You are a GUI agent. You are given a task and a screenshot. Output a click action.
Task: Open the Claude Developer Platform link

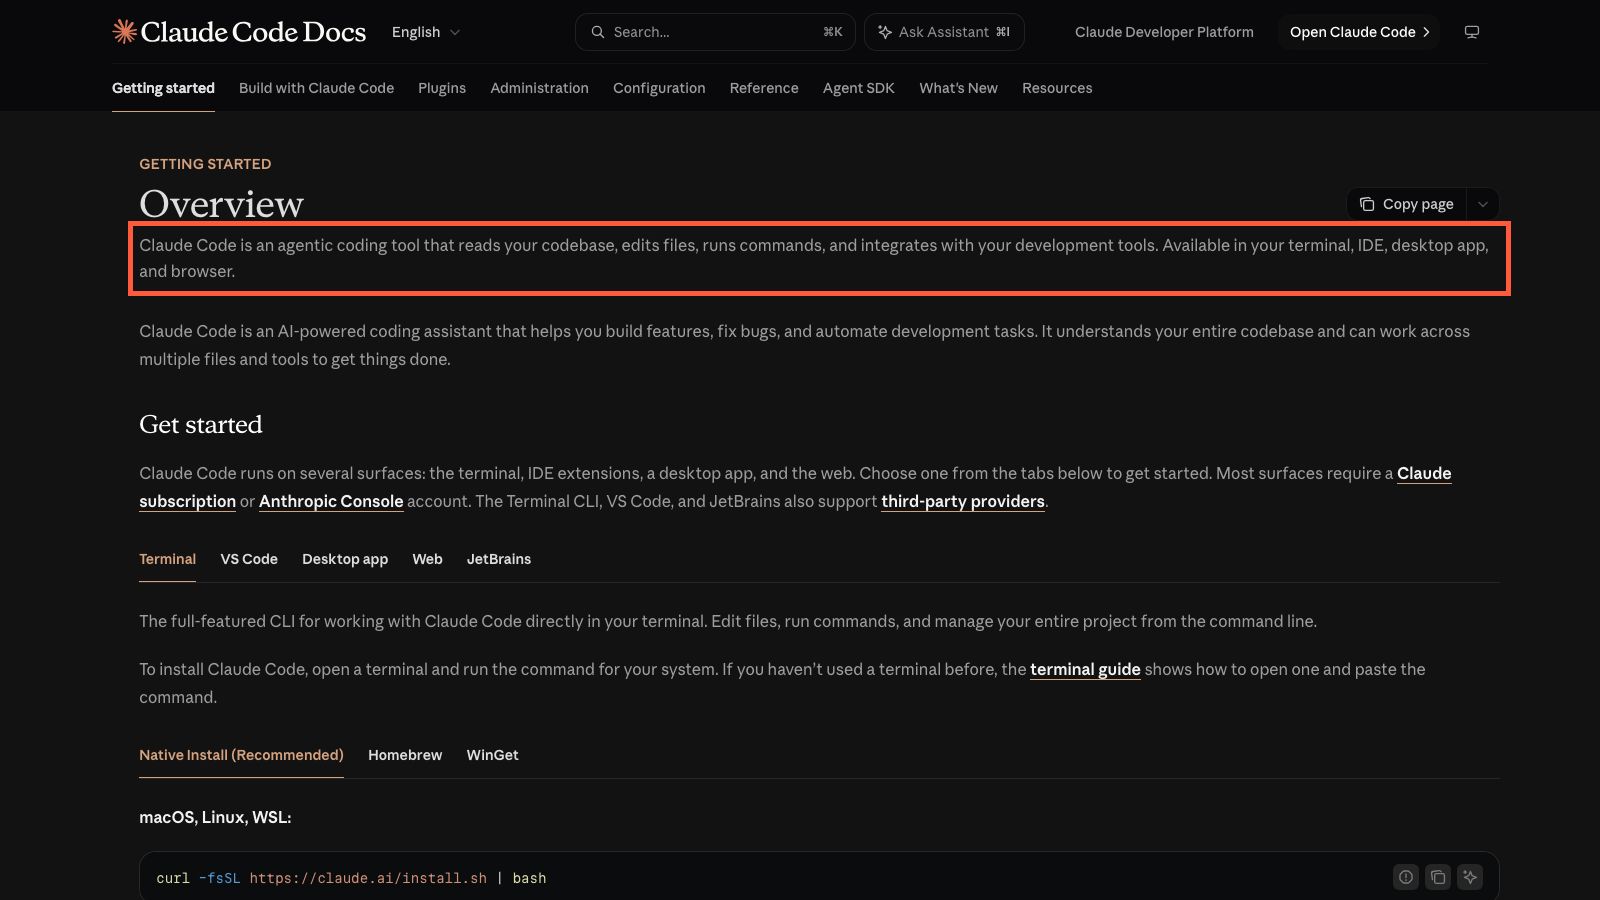pos(1164,32)
